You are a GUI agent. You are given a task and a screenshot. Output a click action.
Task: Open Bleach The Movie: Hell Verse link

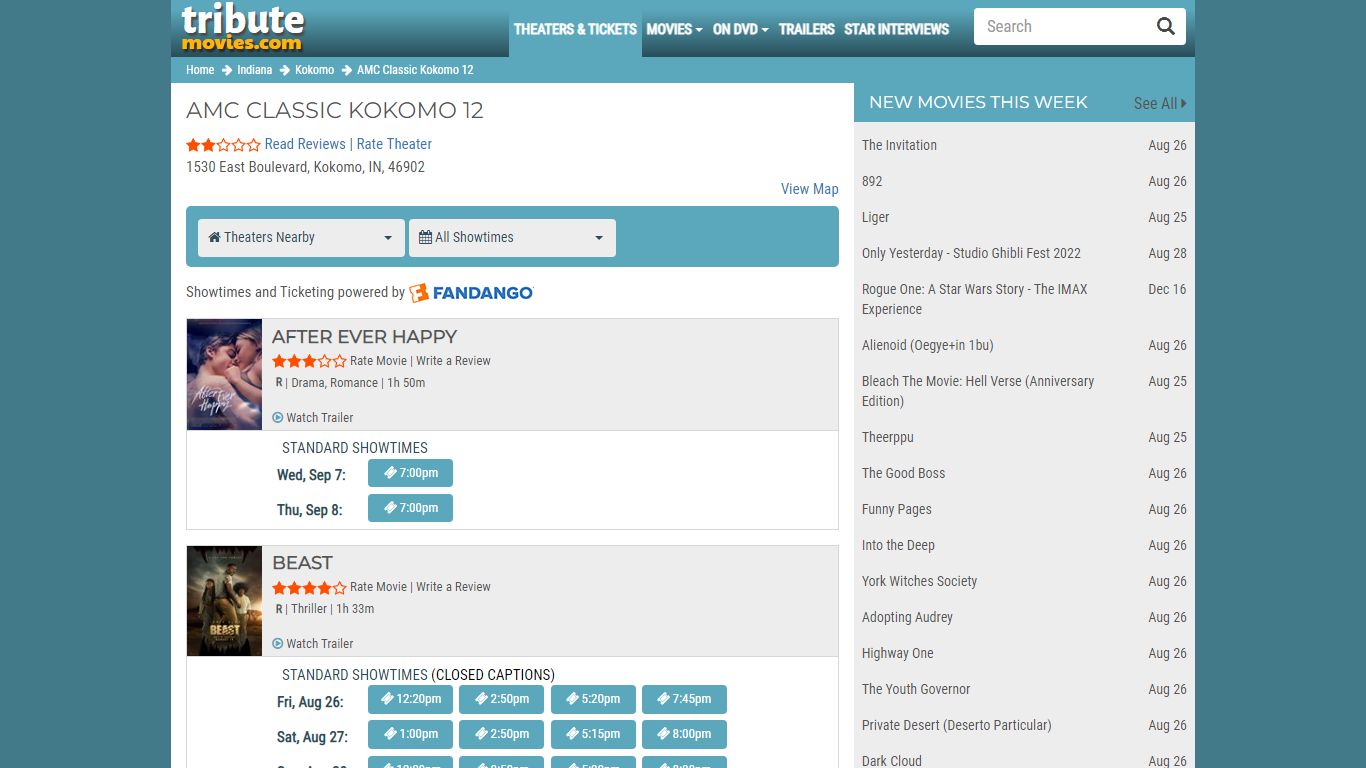pyautogui.click(x=978, y=391)
